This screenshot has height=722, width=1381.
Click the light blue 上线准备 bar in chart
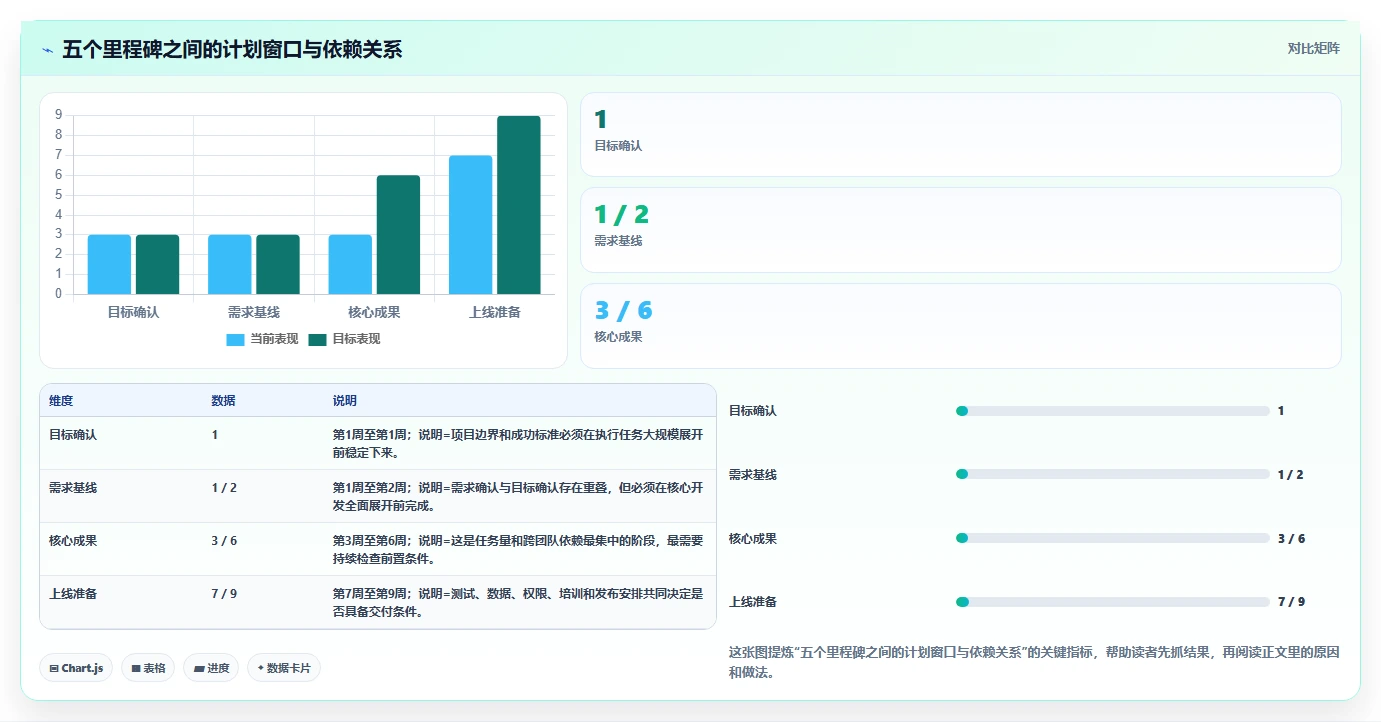(470, 225)
